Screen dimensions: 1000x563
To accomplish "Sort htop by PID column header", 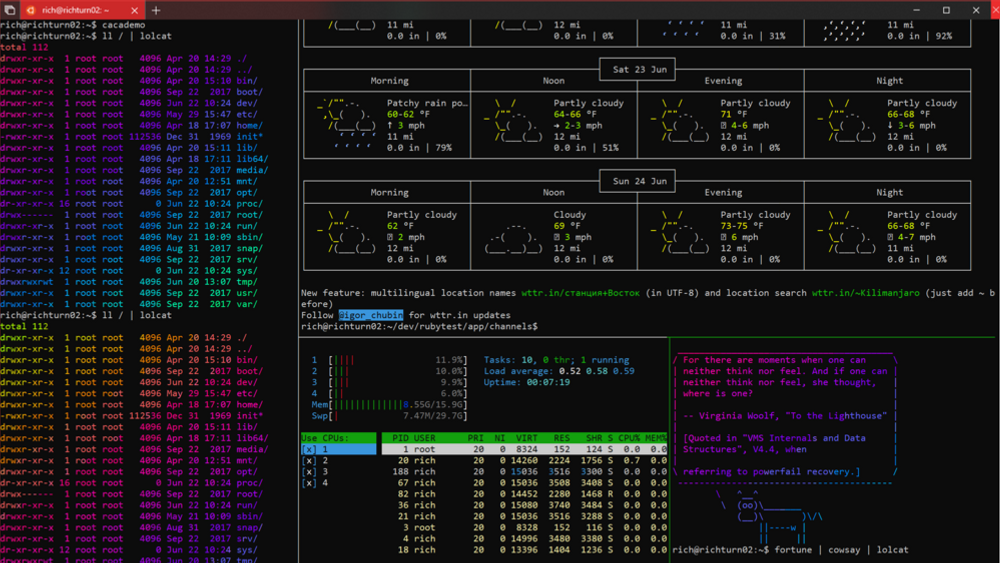I will [401, 438].
